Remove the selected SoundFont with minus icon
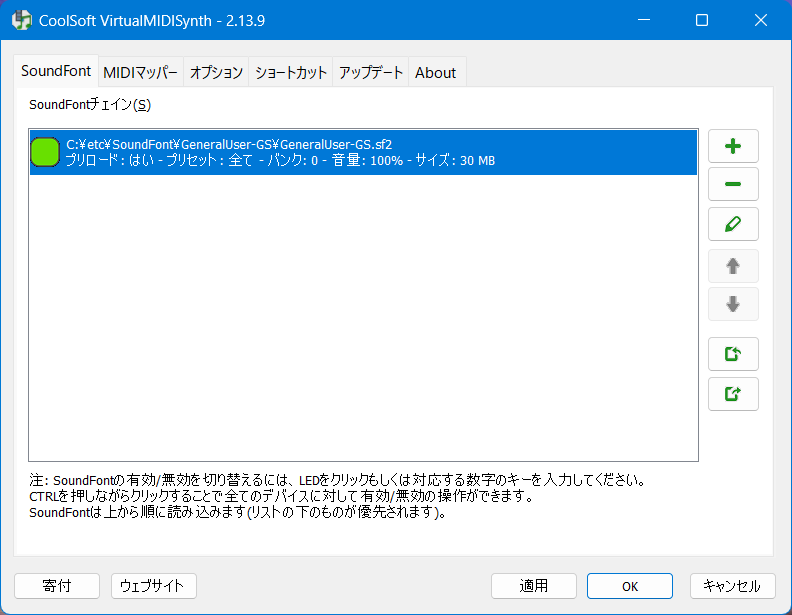Viewport: 792px width, 615px height. [733, 184]
